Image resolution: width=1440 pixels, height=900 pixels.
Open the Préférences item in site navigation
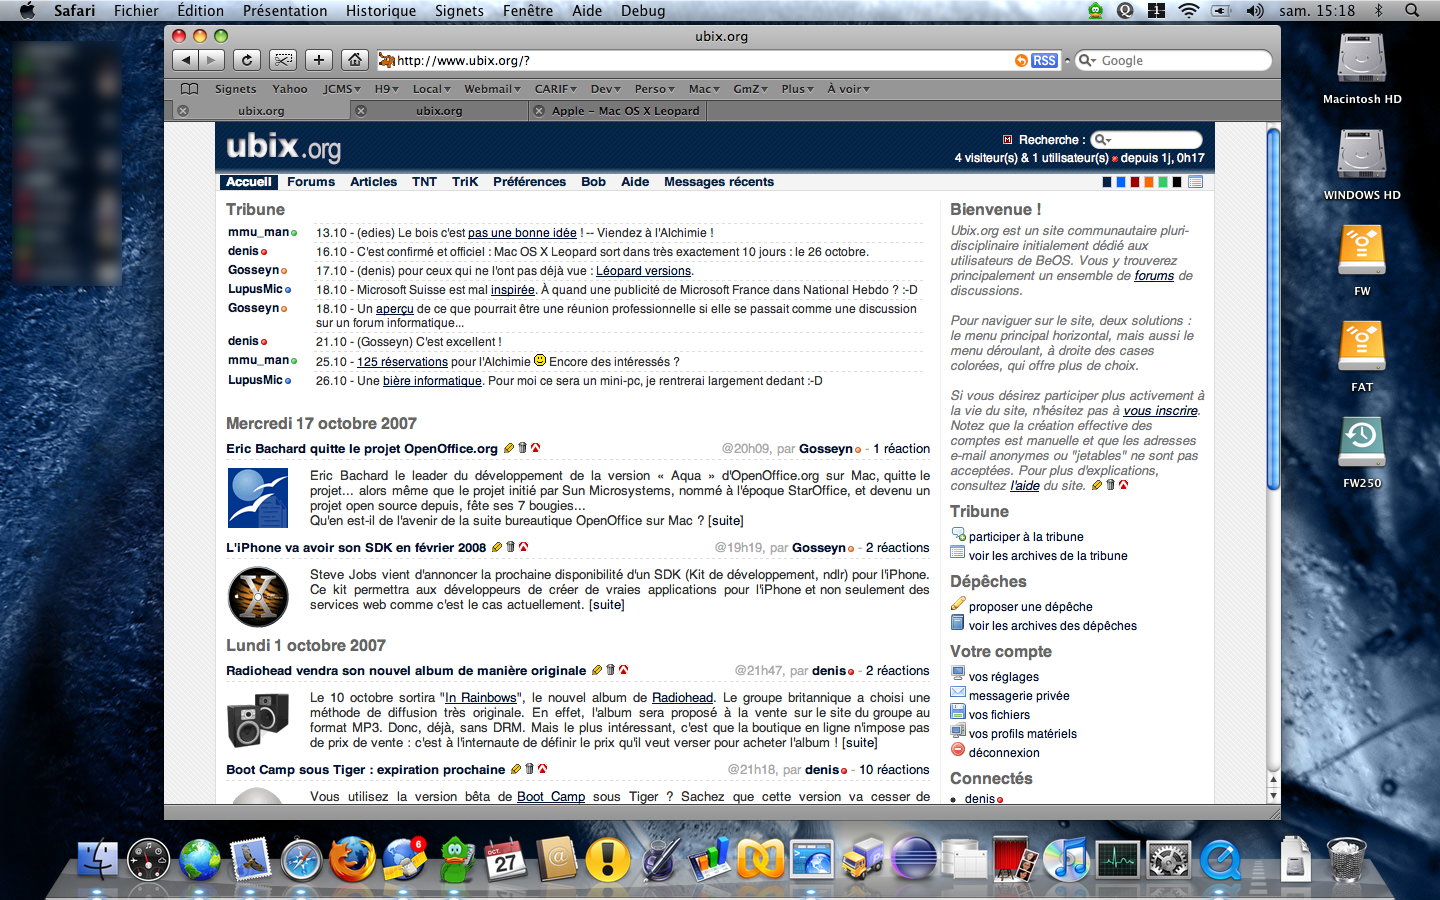529,182
